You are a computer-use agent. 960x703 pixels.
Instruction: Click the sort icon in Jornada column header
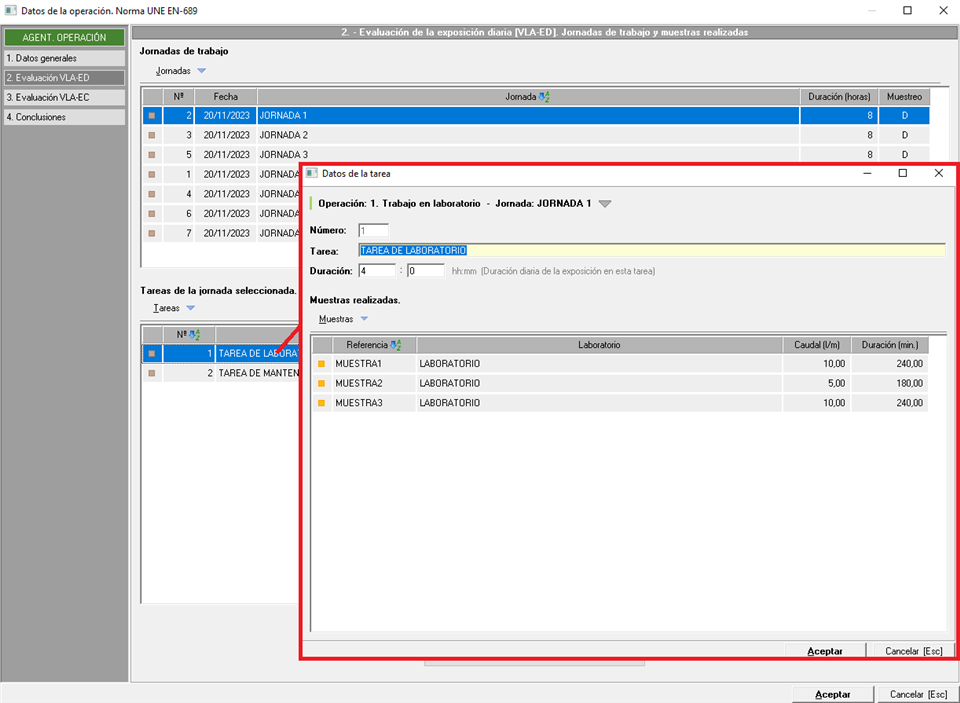click(x=544, y=97)
